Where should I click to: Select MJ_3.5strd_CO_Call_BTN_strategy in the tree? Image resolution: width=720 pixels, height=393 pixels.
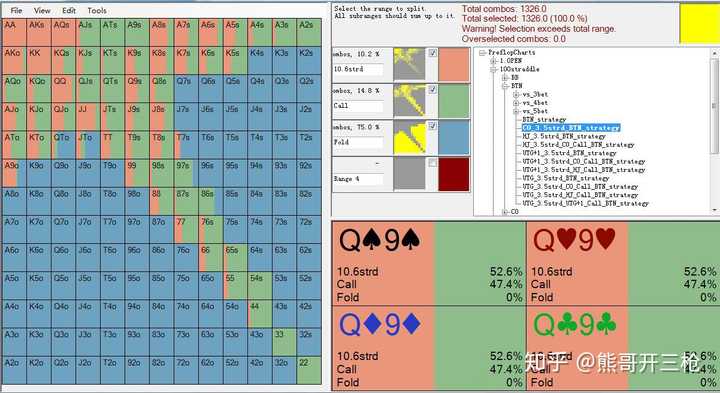[x=578, y=145]
